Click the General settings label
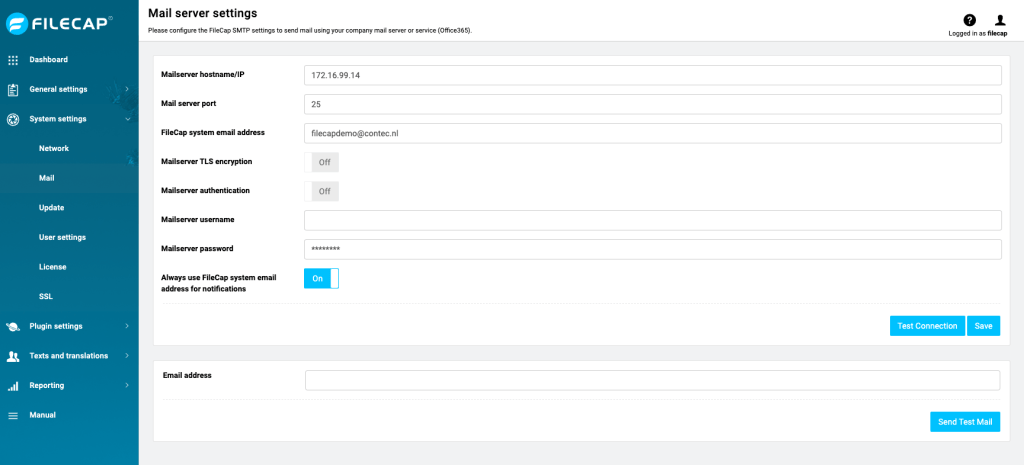Screen dimensions: 1024x465 58,89
